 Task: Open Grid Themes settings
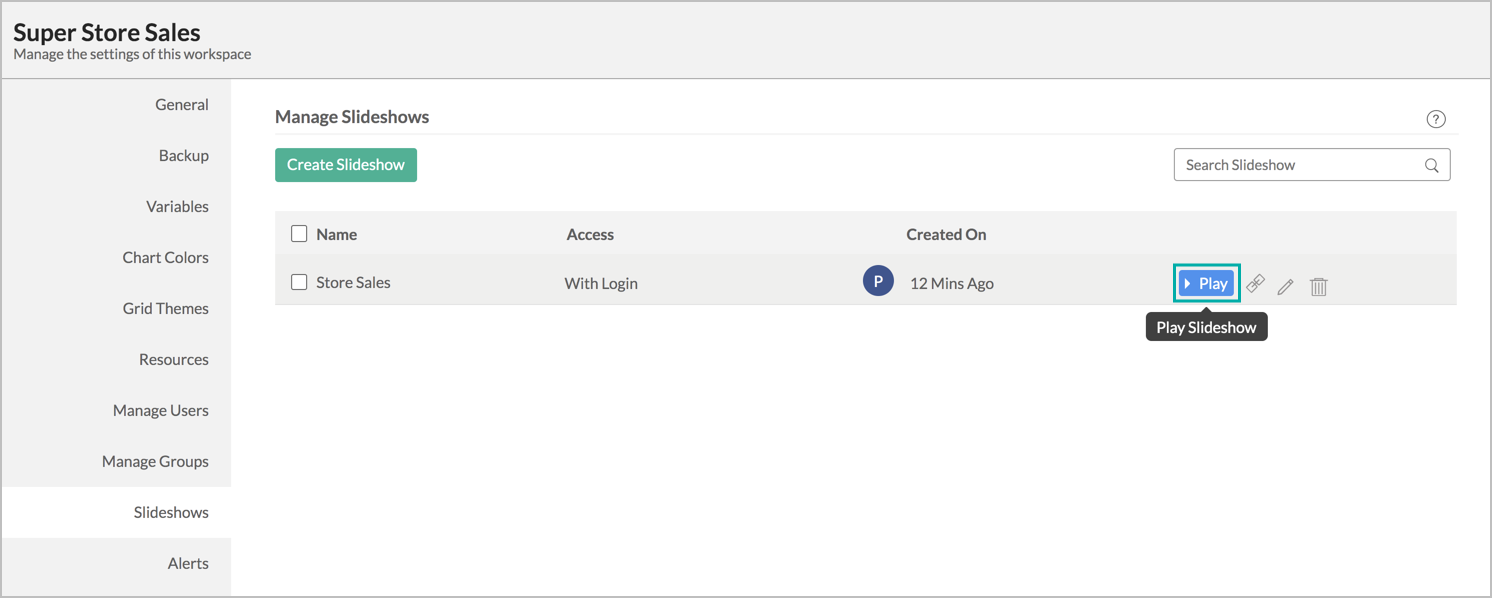pyautogui.click(x=166, y=309)
